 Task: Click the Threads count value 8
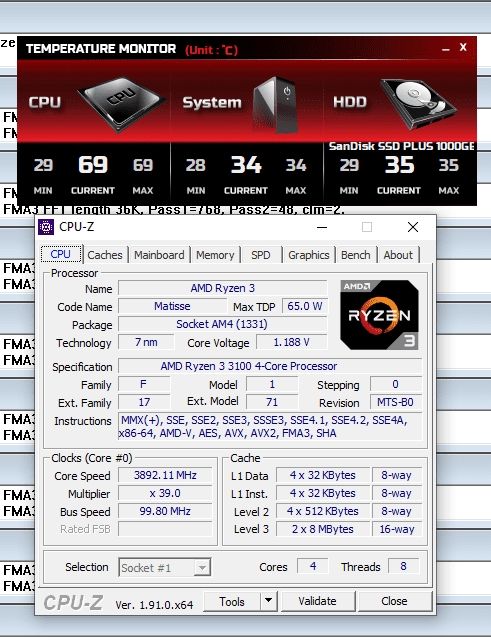tap(403, 566)
